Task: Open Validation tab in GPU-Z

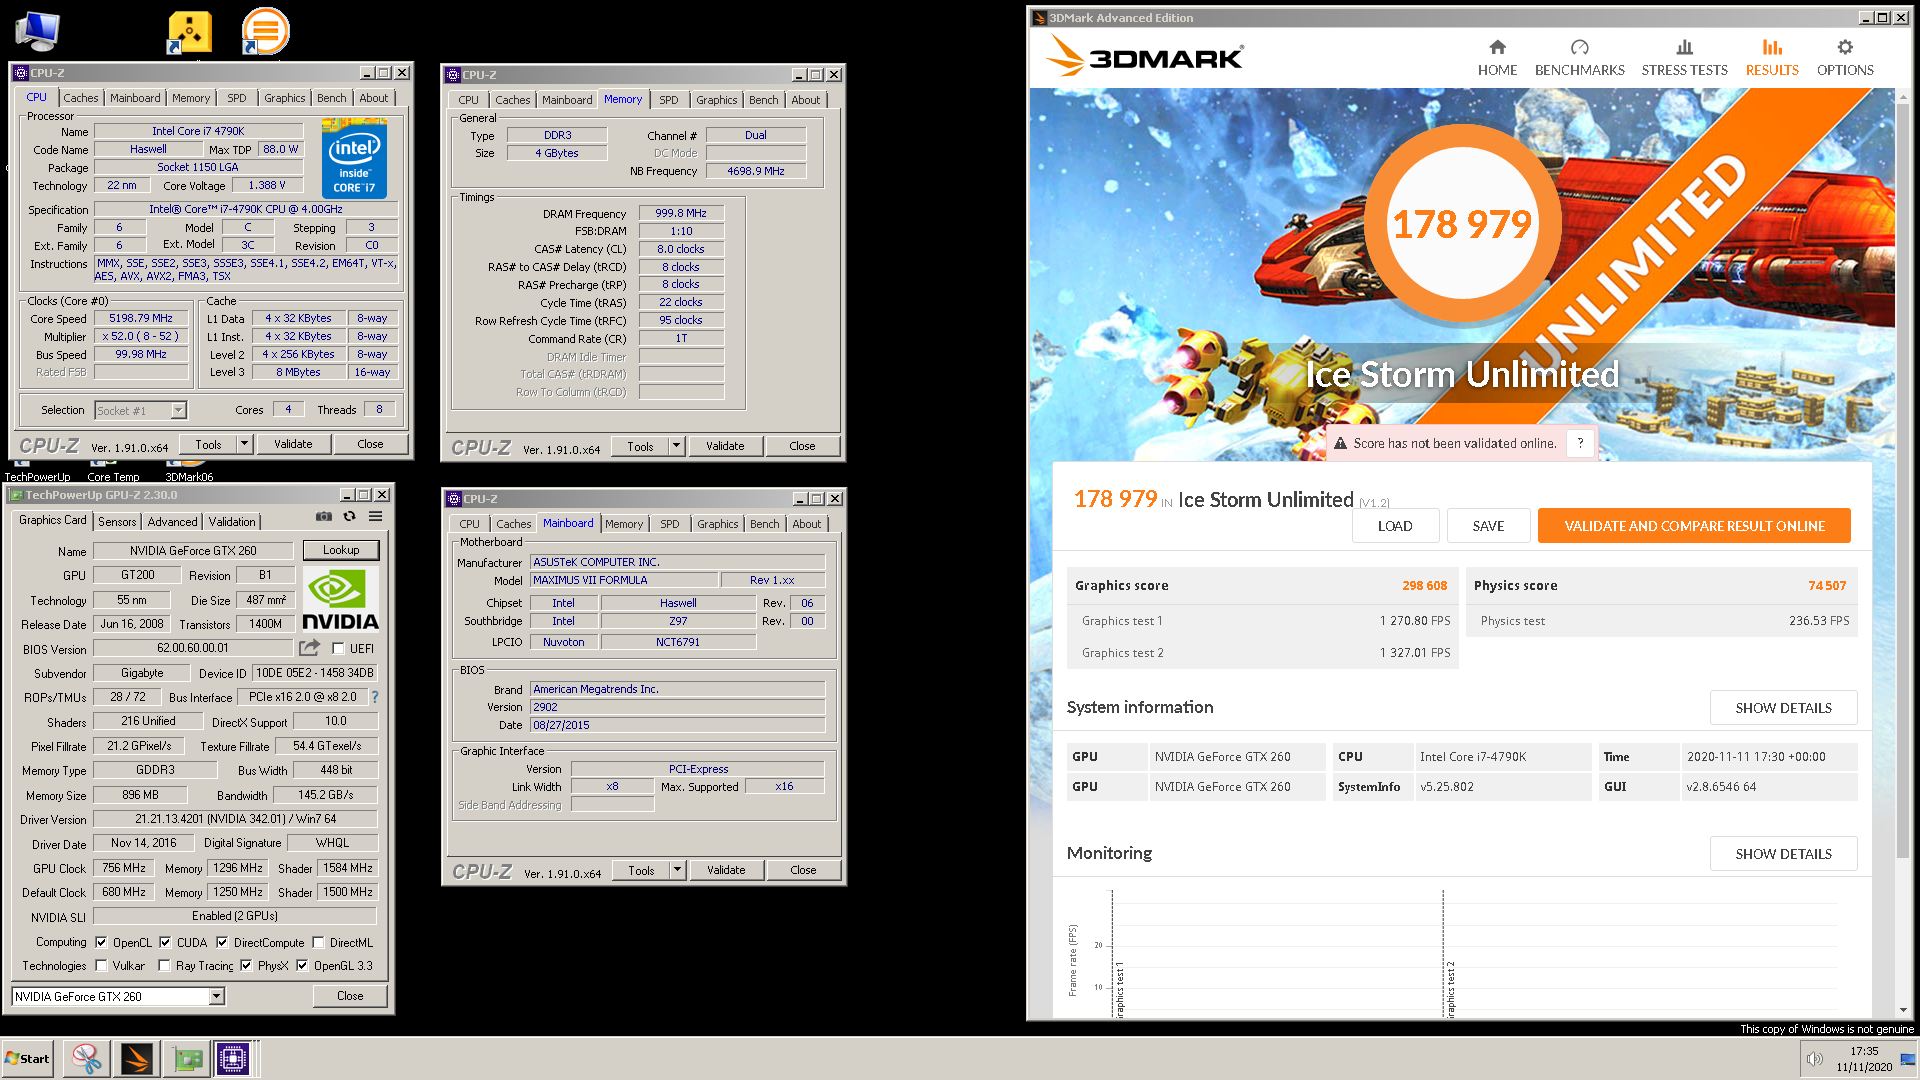Action: (232, 521)
